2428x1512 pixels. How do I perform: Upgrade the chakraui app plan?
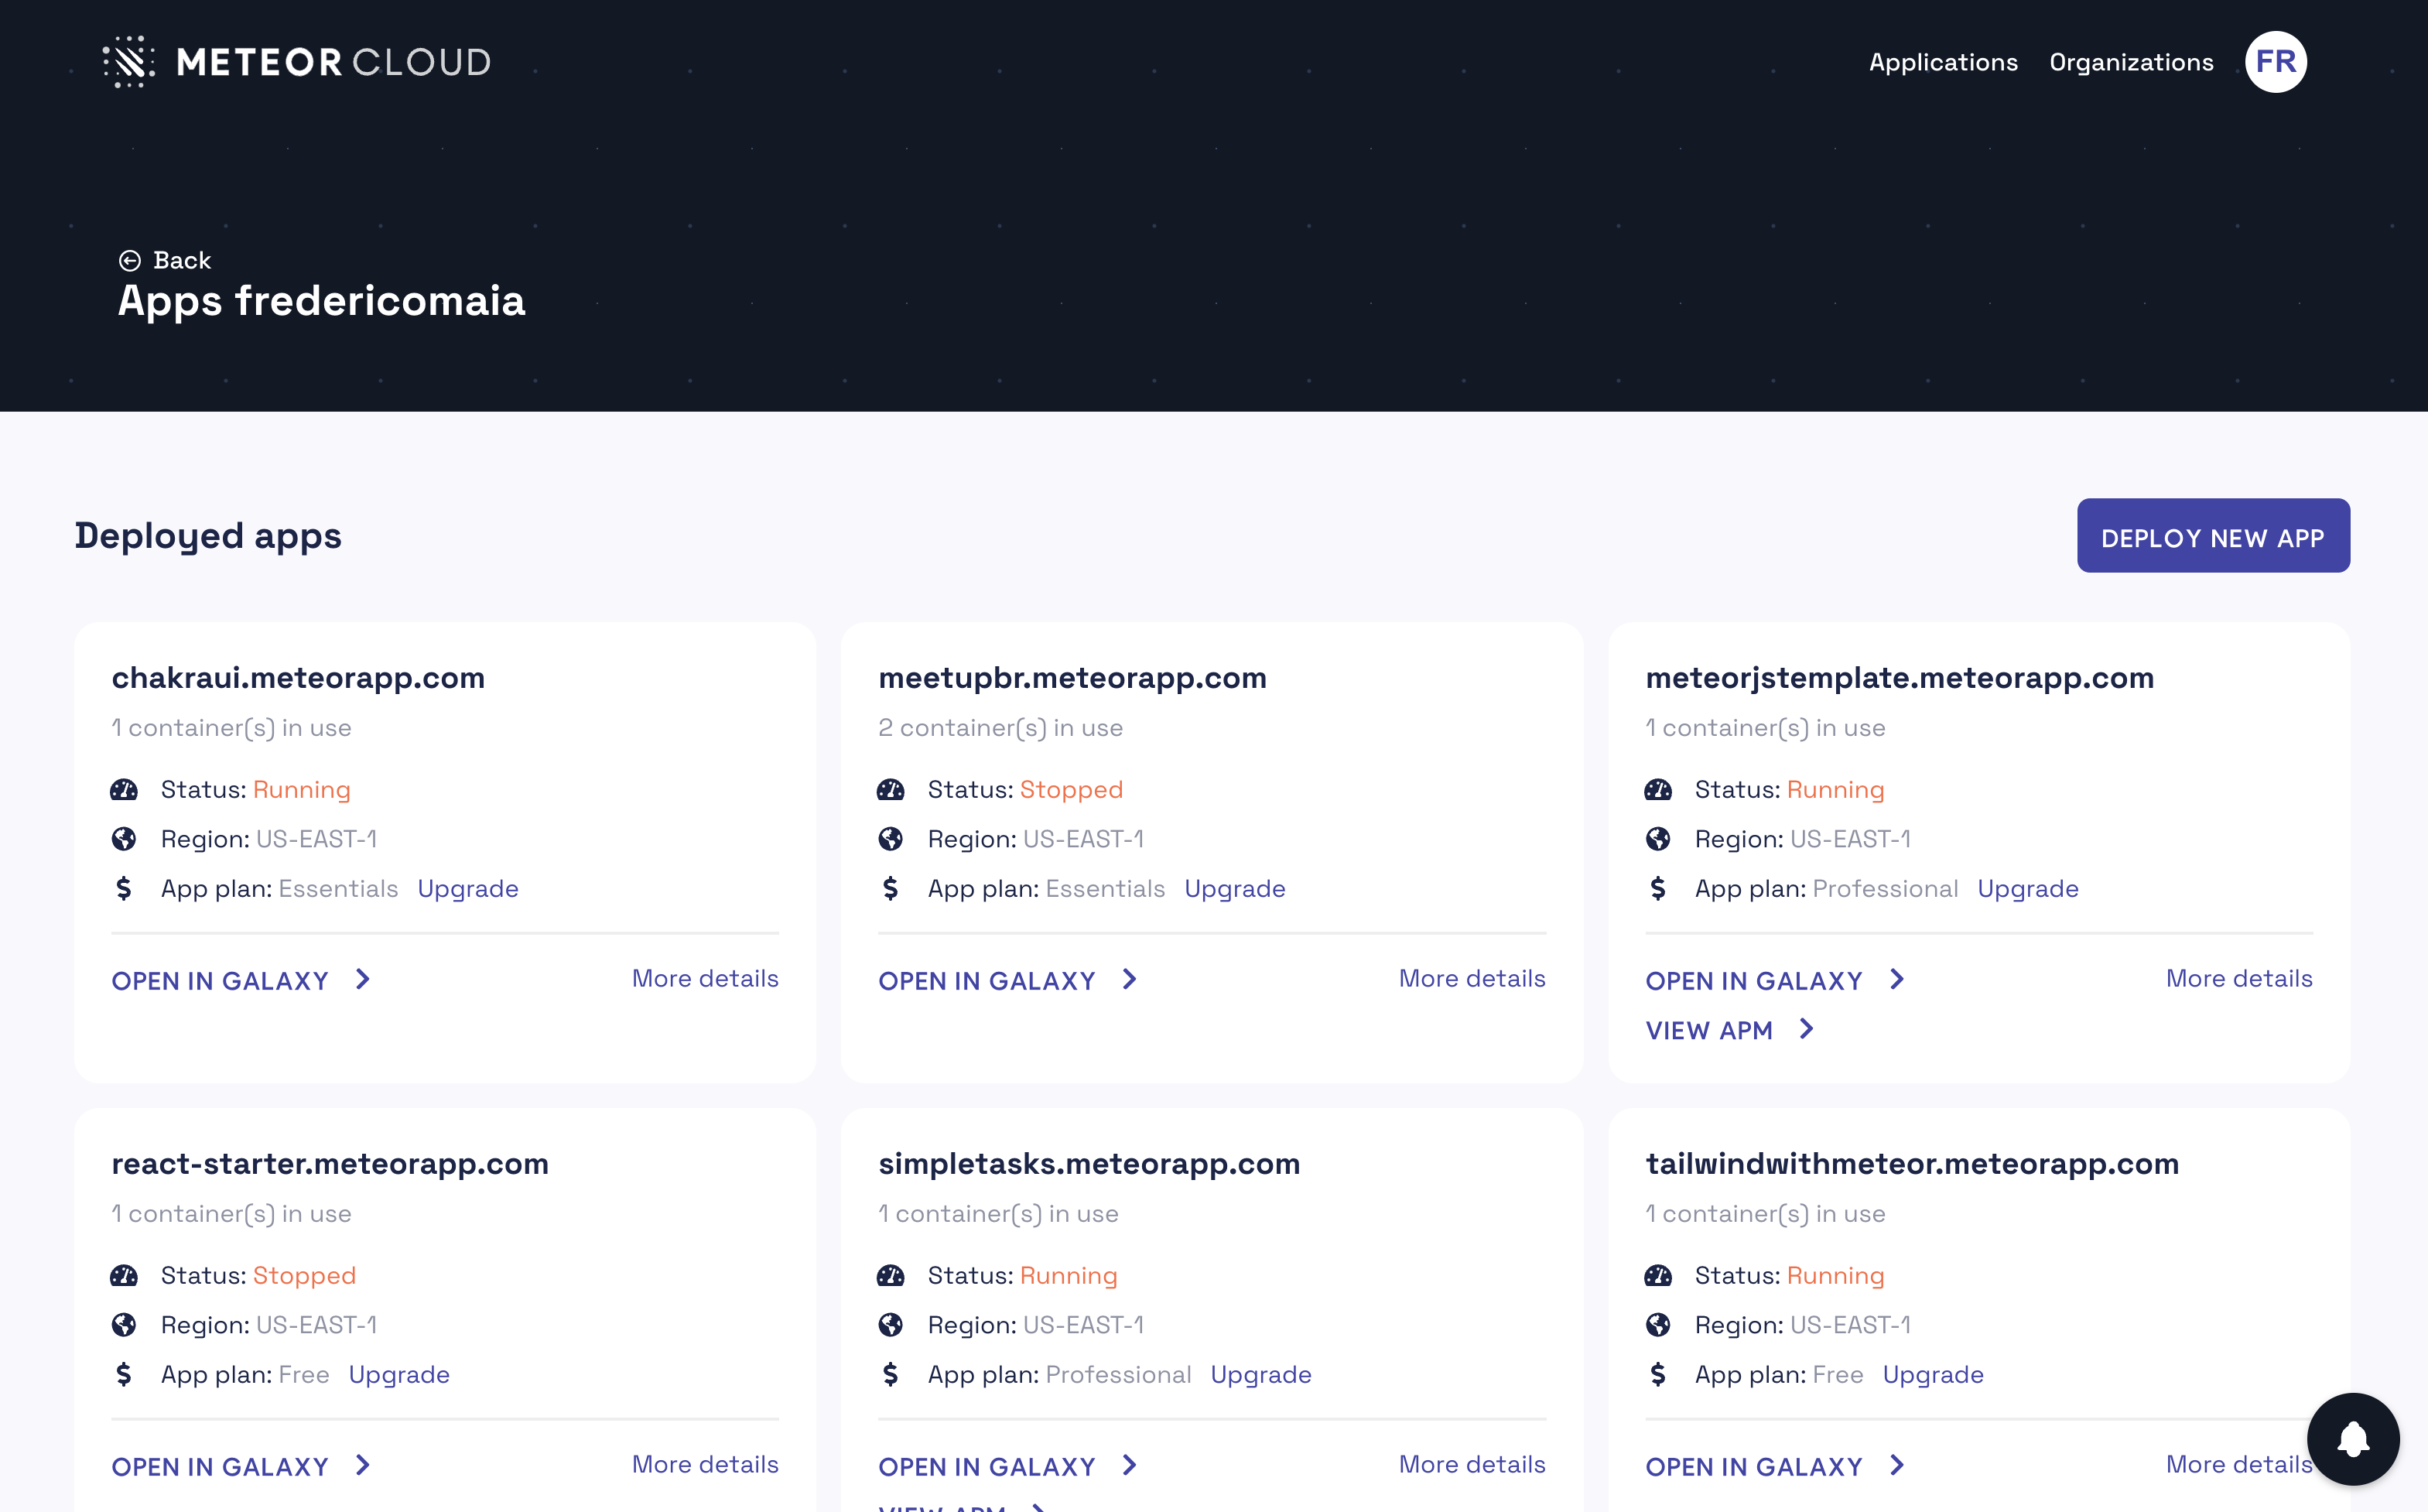point(468,889)
